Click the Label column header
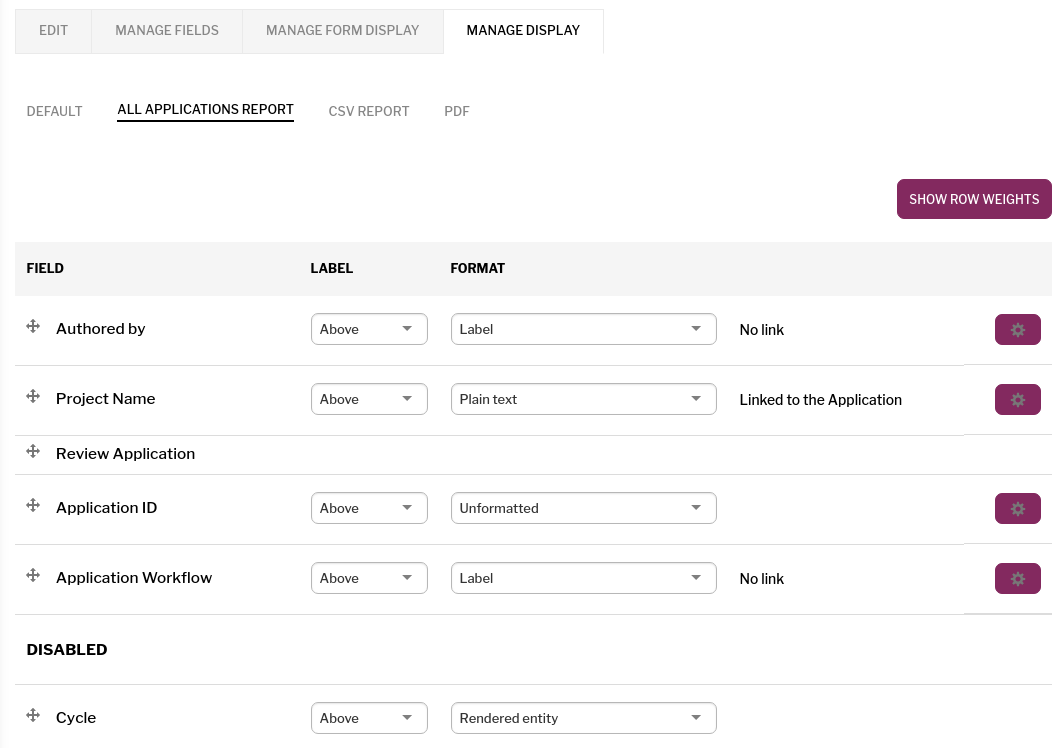Viewport: 1064px width, 748px height. click(331, 268)
